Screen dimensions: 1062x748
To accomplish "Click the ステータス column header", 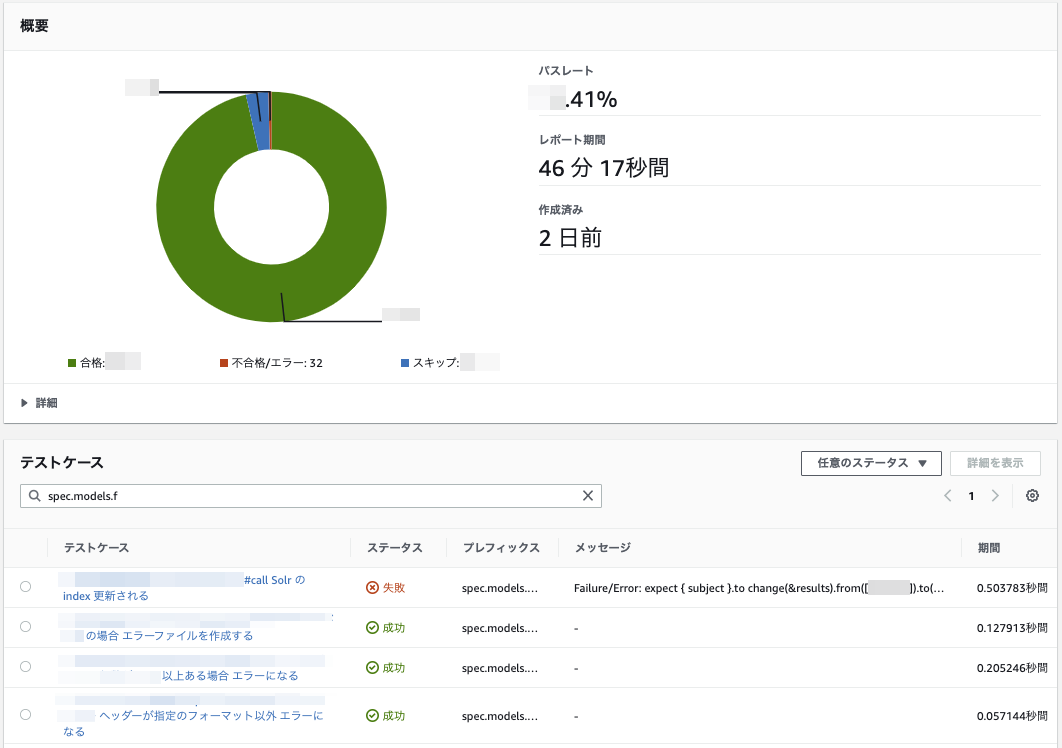I will [x=394, y=547].
